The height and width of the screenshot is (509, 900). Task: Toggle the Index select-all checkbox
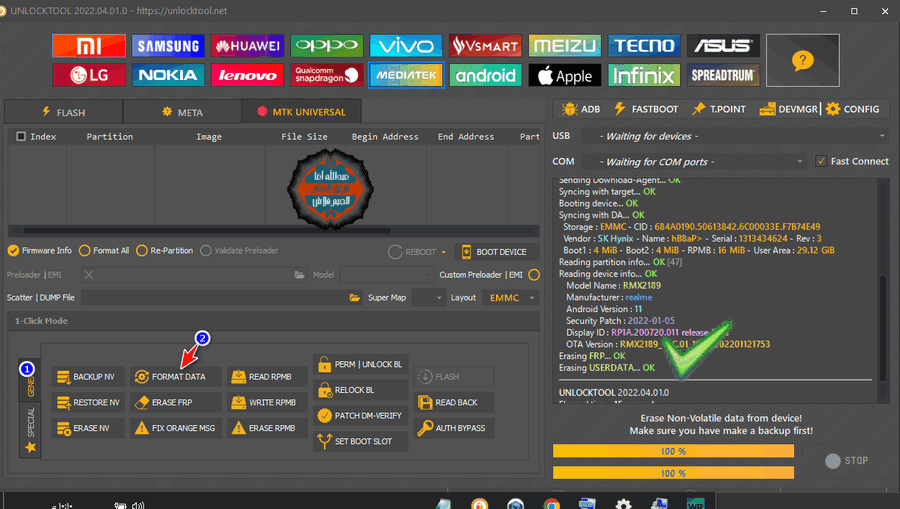(x=21, y=137)
